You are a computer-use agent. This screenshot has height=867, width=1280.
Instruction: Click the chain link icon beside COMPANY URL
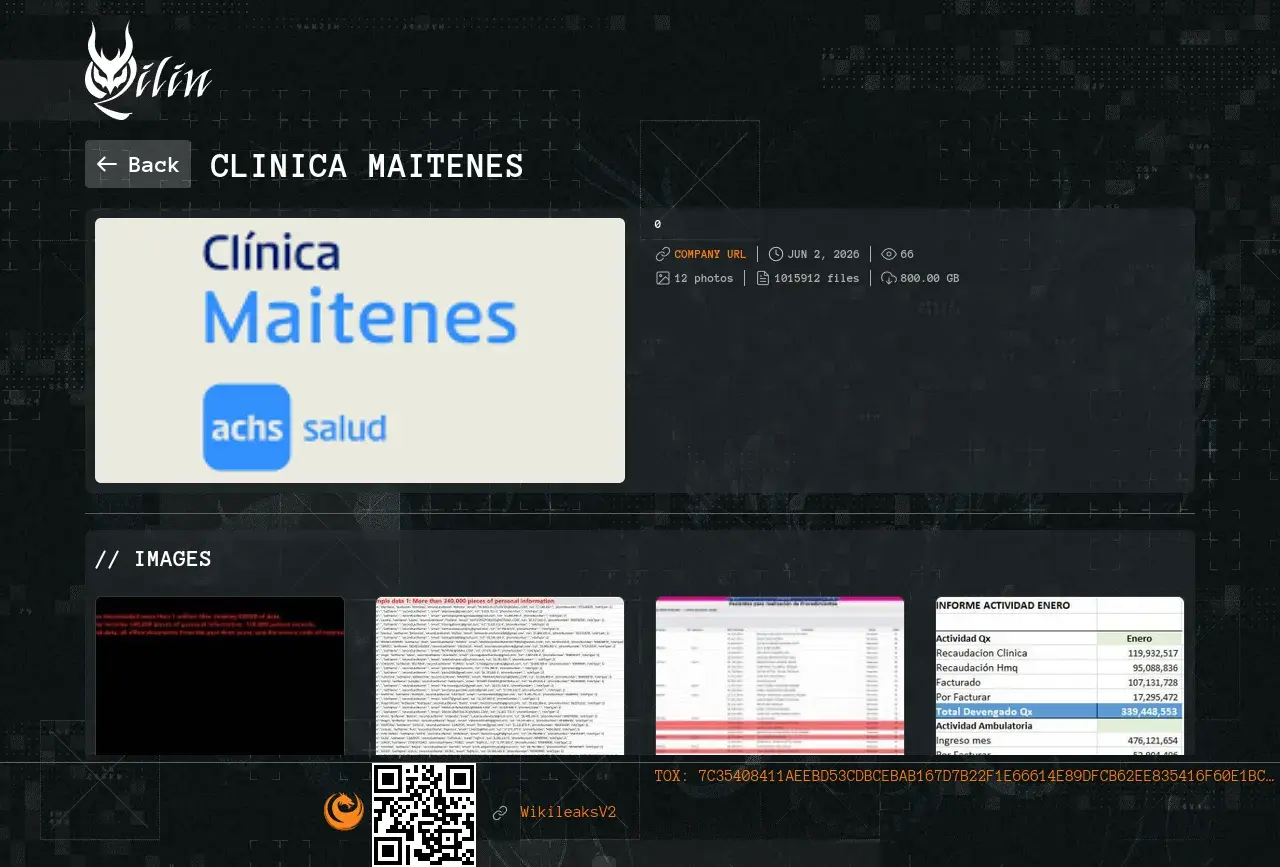pyautogui.click(x=663, y=254)
